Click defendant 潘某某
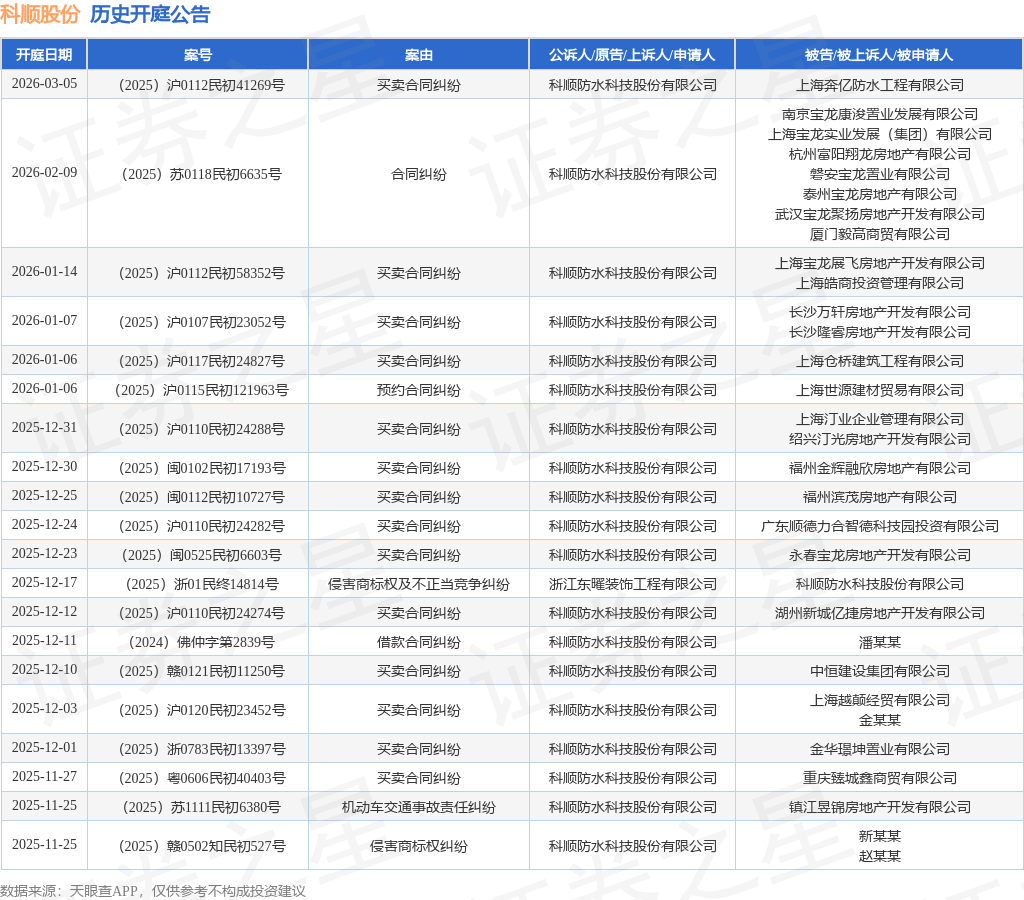The height and width of the screenshot is (900, 1024). pos(880,642)
